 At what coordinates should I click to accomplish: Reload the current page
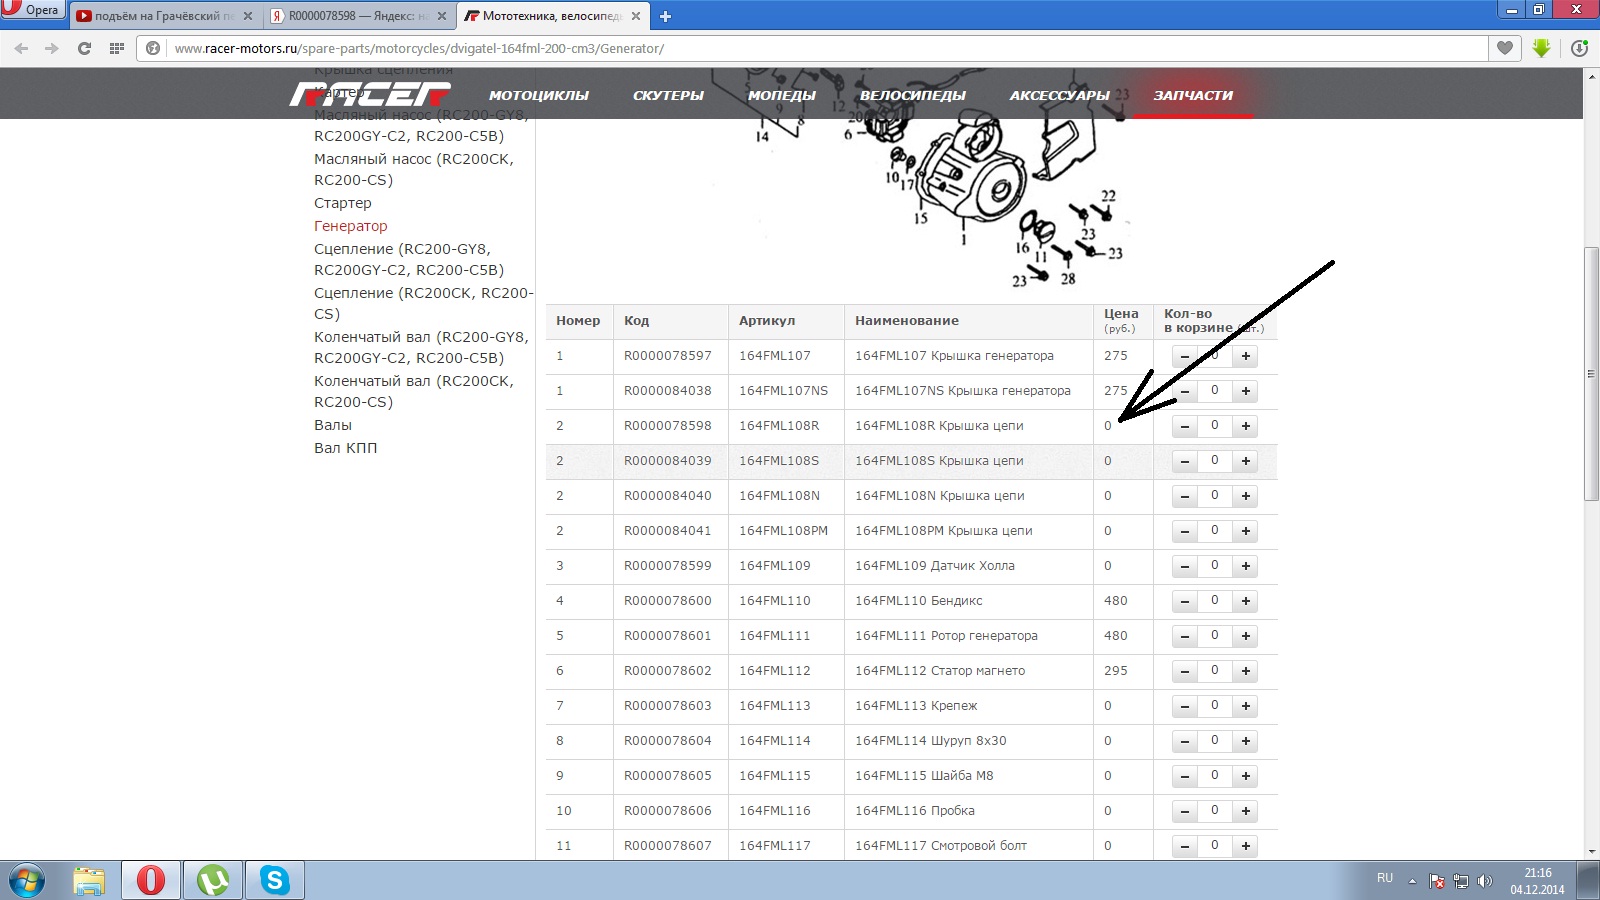(84, 48)
